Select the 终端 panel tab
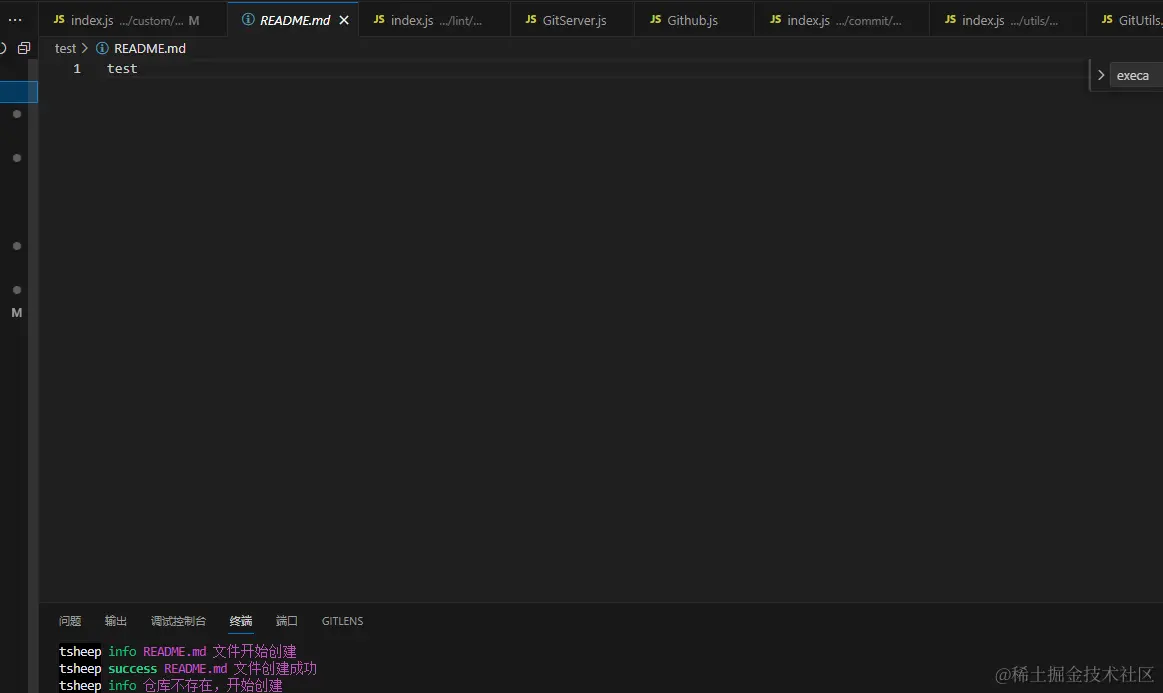 click(x=240, y=621)
